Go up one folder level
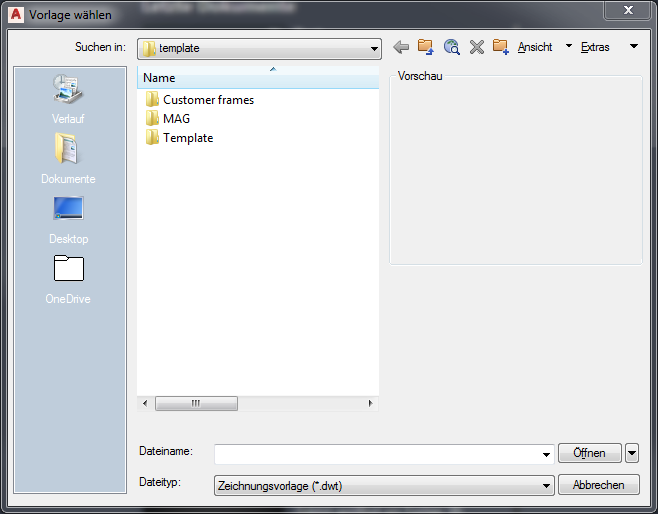Image resolution: width=658 pixels, height=514 pixels. (x=426, y=47)
